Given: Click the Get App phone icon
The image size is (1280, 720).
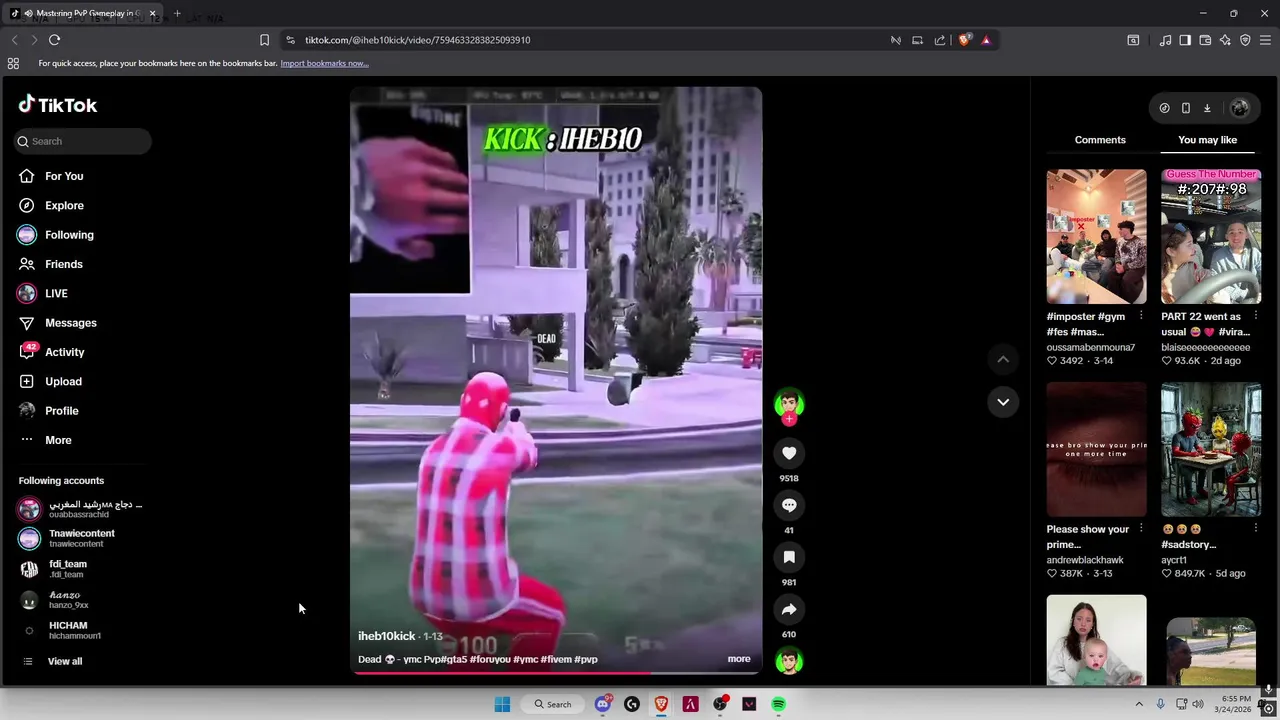Looking at the screenshot, I should (1186, 108).
